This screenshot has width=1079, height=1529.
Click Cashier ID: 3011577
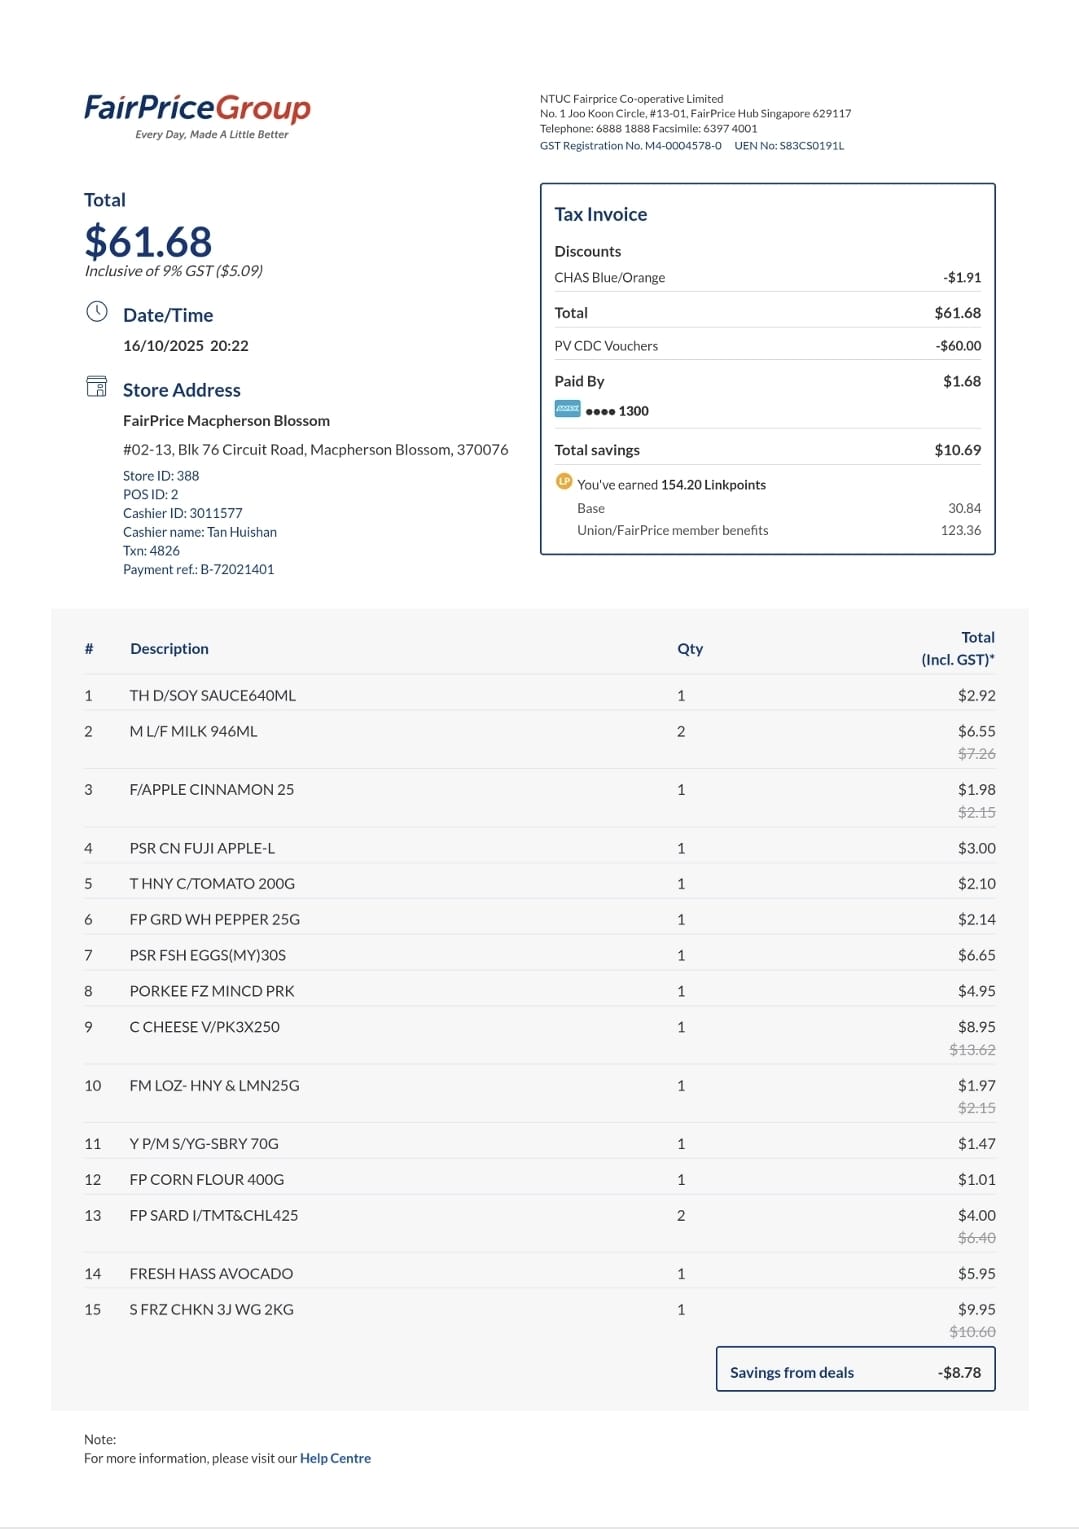tap(183, 513)
